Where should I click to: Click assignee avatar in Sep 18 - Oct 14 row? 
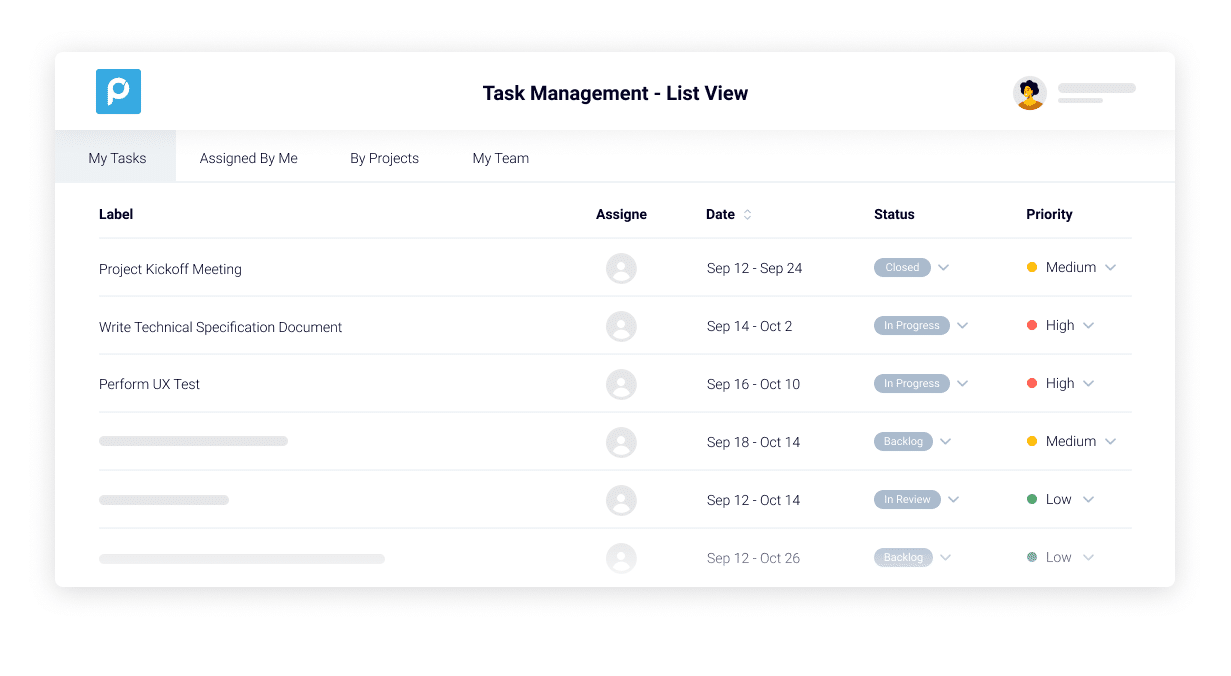pos(621,442)
